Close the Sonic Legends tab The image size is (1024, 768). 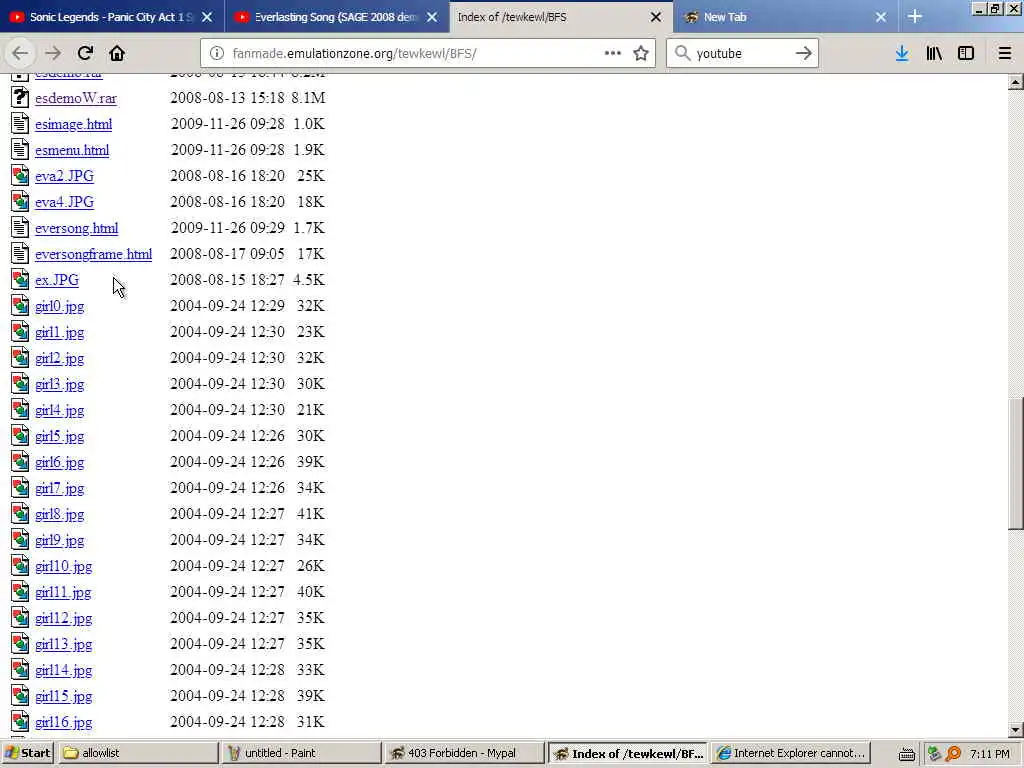207,17
